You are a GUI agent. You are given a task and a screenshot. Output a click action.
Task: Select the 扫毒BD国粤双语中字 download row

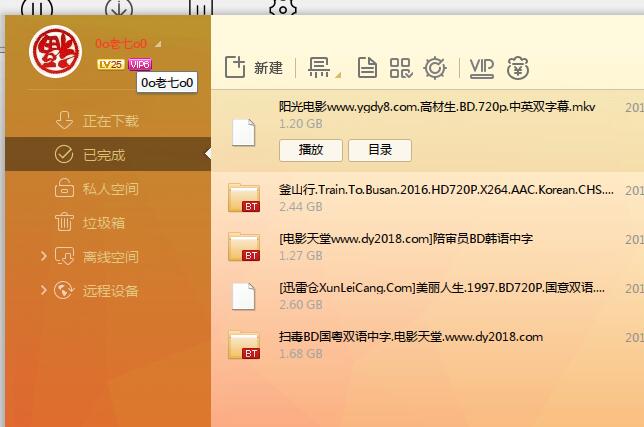[427, 345]
